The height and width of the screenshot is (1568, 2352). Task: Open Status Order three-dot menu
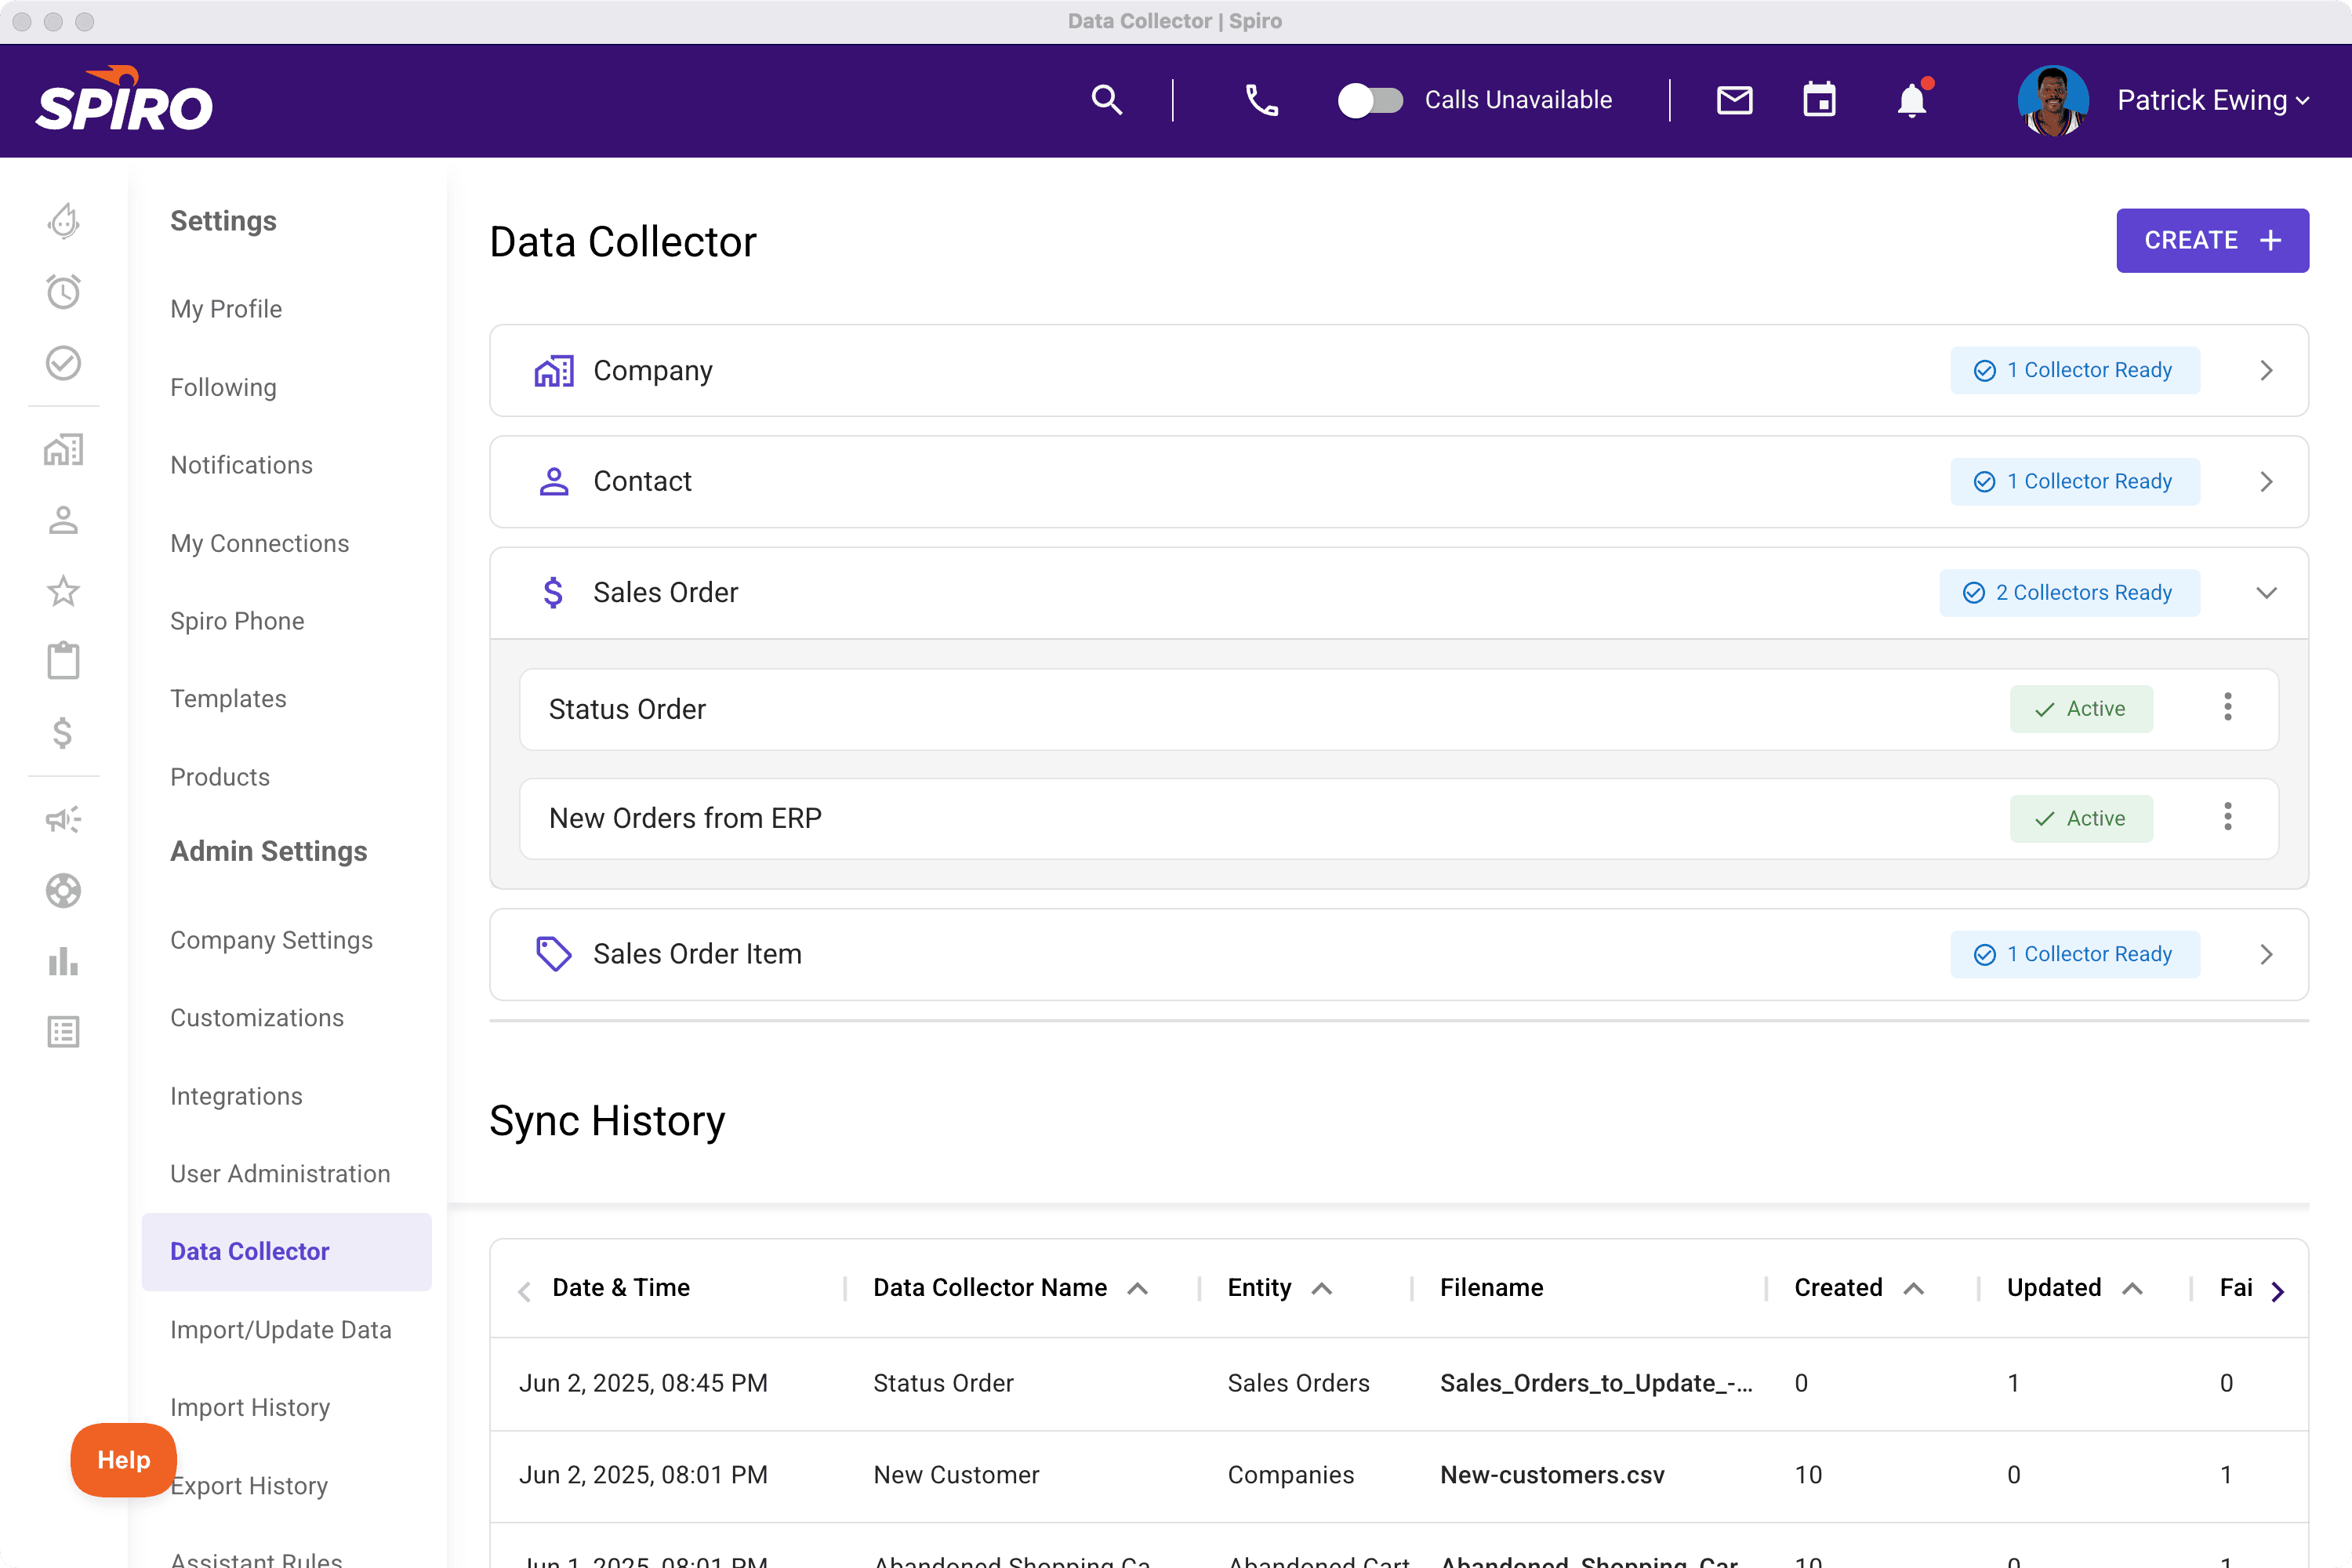point(2228,708)
